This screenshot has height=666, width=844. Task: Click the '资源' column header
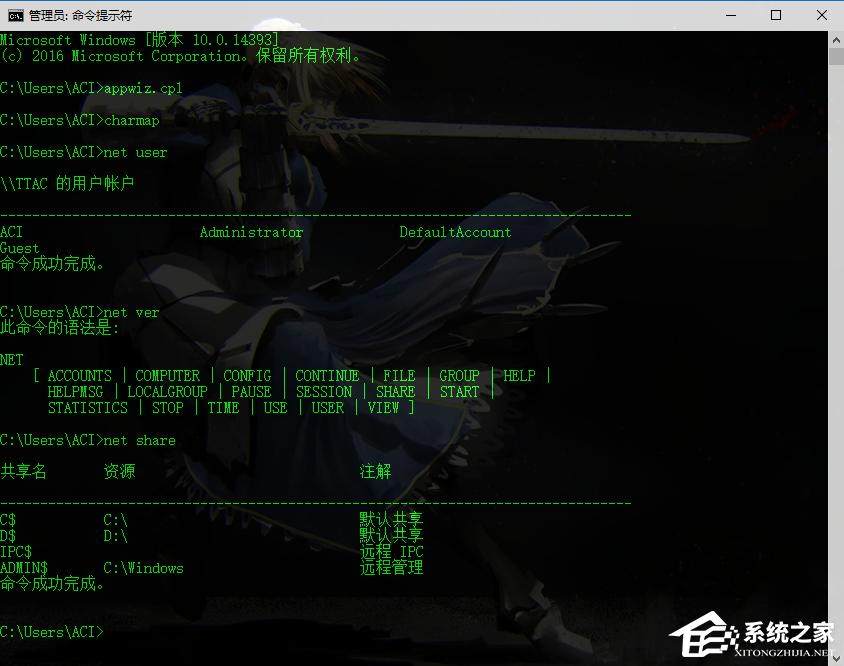pos(119,472)
